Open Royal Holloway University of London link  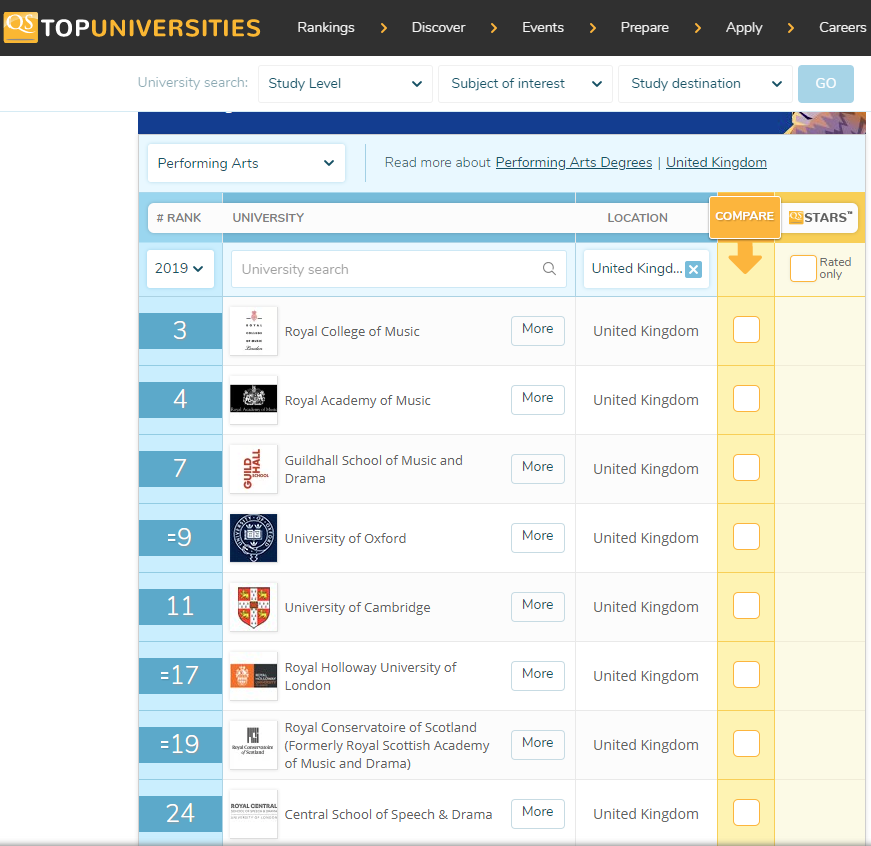(x=370, y=676)
